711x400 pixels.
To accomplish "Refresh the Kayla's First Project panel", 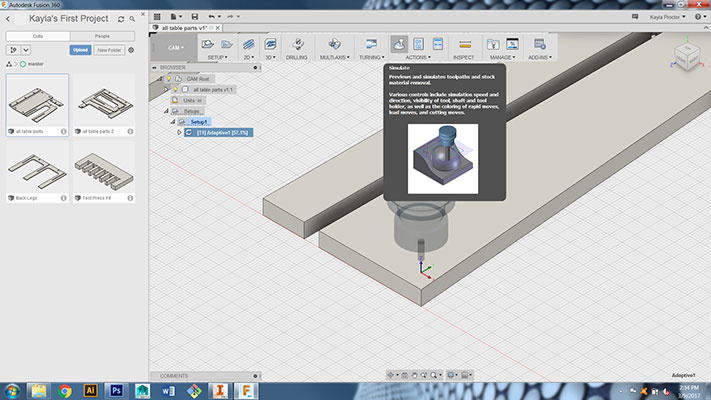I will click(x=121, y=19).
